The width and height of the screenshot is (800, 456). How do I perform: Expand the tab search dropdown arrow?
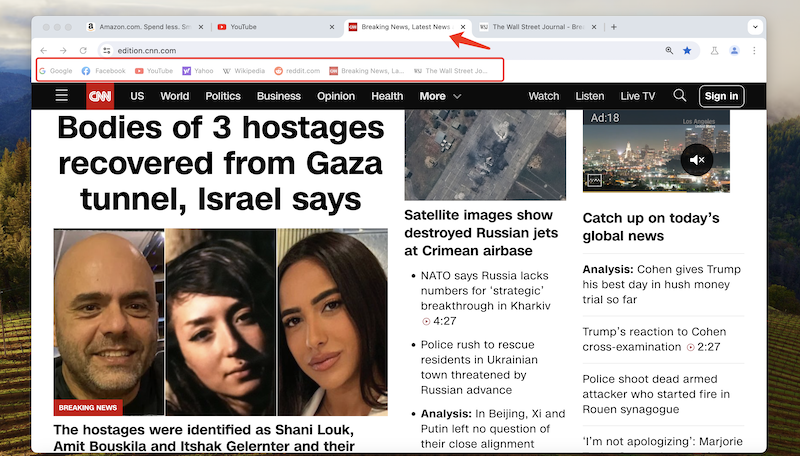click(755, 27)
